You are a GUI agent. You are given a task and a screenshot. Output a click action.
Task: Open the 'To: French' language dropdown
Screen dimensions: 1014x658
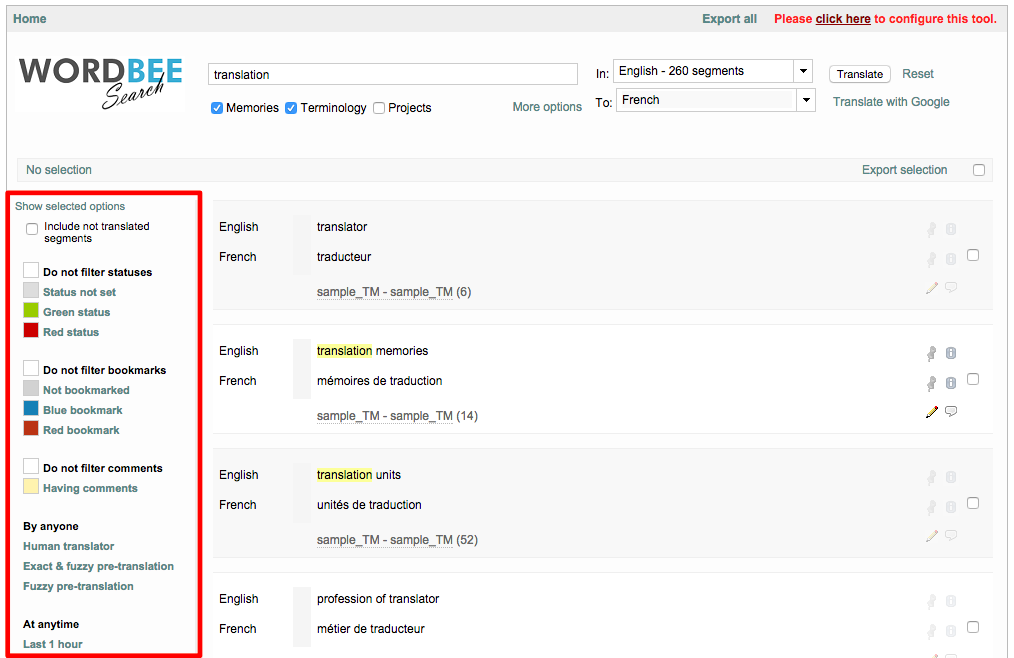pyautogui.click(x=806, y=100)
